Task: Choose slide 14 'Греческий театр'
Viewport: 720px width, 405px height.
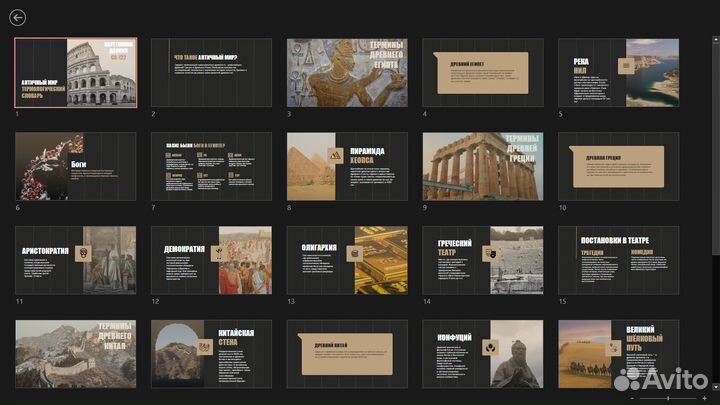Action: click(x=483, y=260)
